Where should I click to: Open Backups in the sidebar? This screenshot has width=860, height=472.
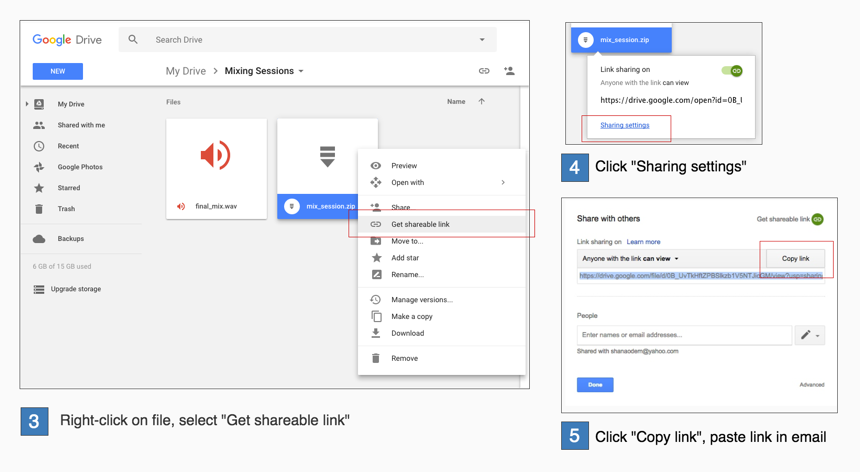(x=70, y=239)
